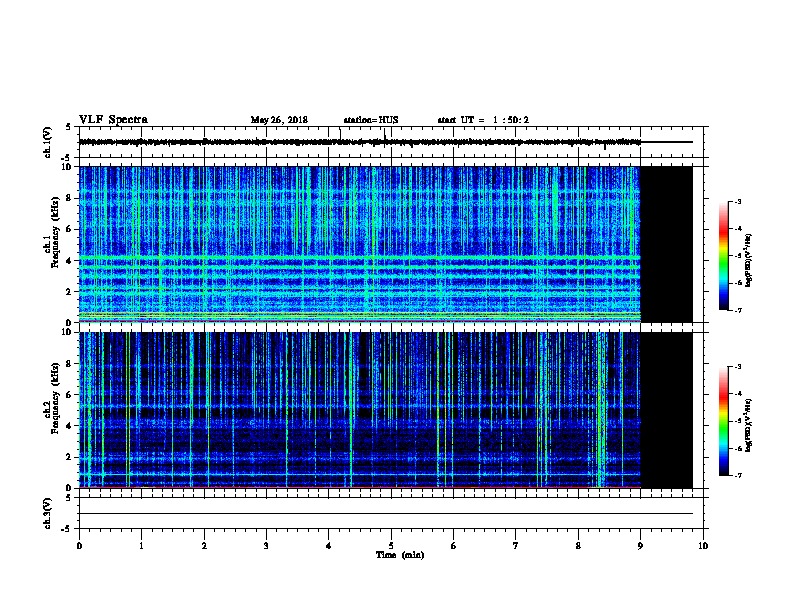Click ch.2 frequency axis "2" tick label

[x=69, y=457]
